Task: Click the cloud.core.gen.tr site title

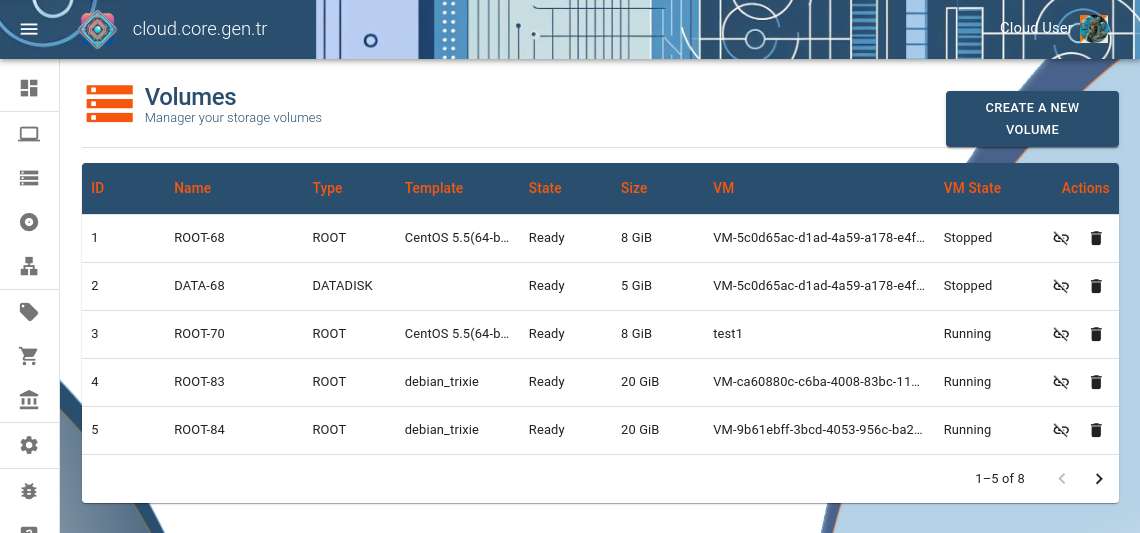Action: [199, 30]
